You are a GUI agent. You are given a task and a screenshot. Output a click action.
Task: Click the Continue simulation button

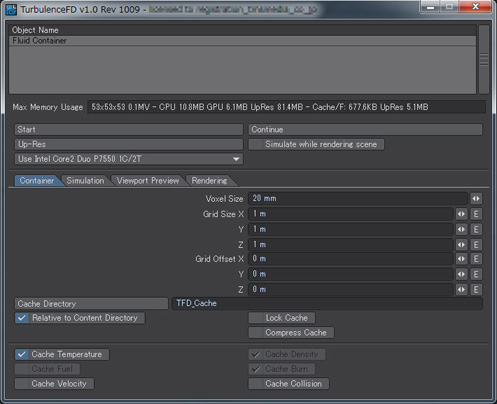tap(365, 129)
